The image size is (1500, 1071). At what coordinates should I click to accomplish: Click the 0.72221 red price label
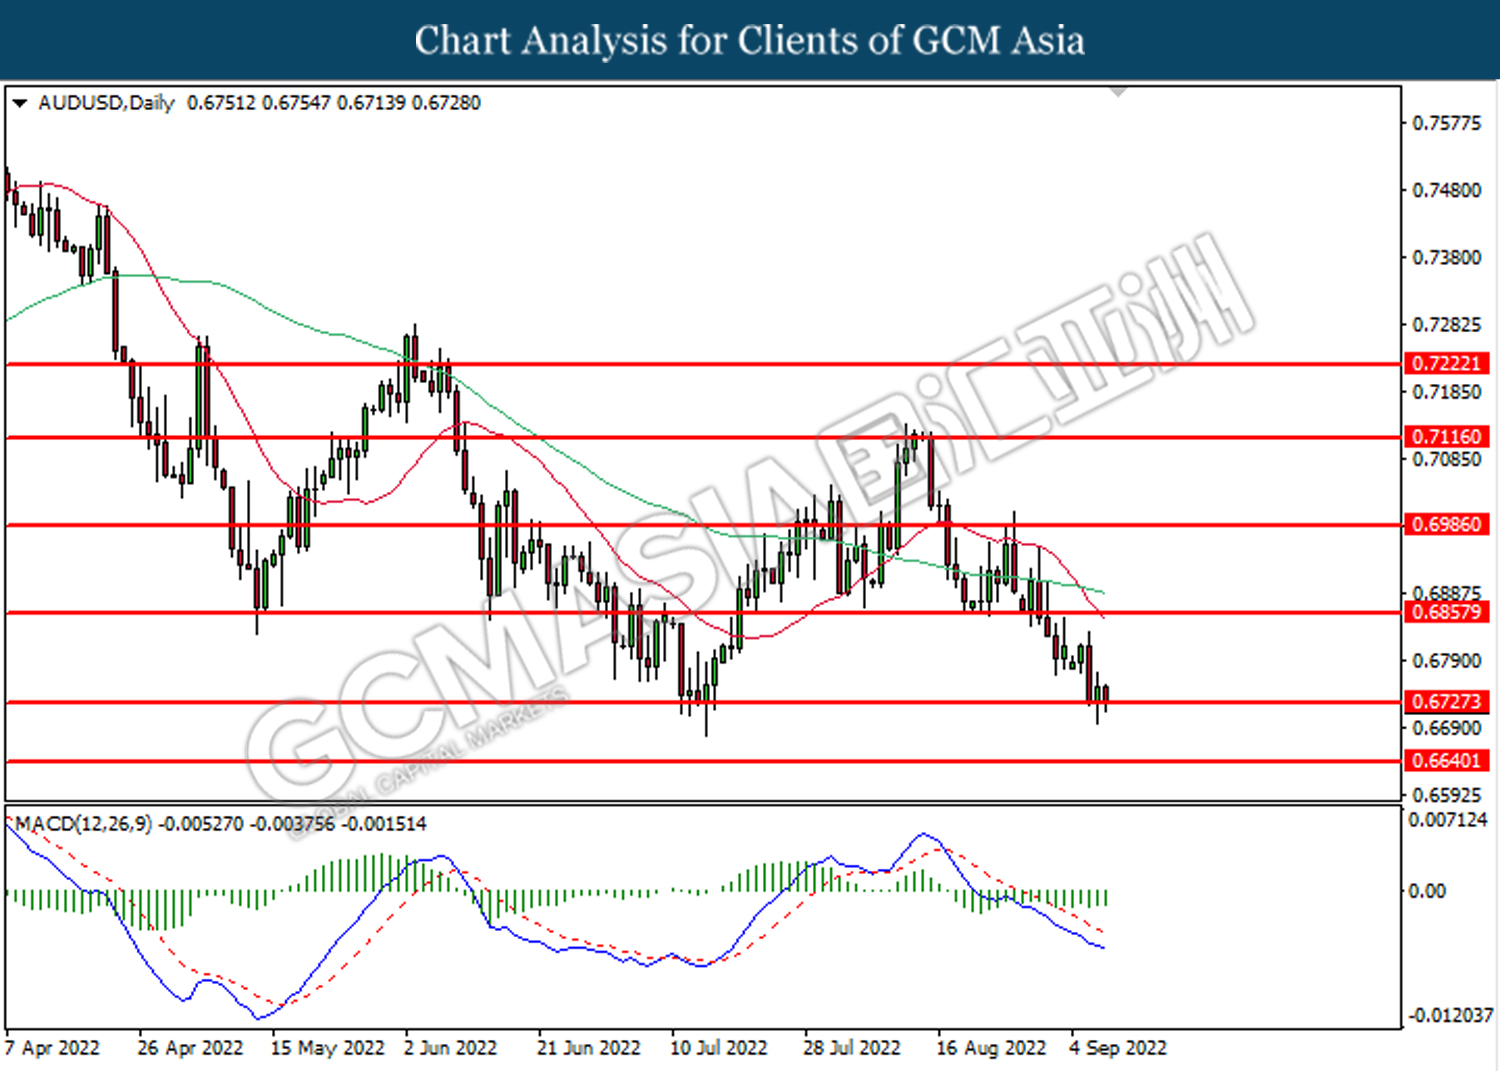1446,364
